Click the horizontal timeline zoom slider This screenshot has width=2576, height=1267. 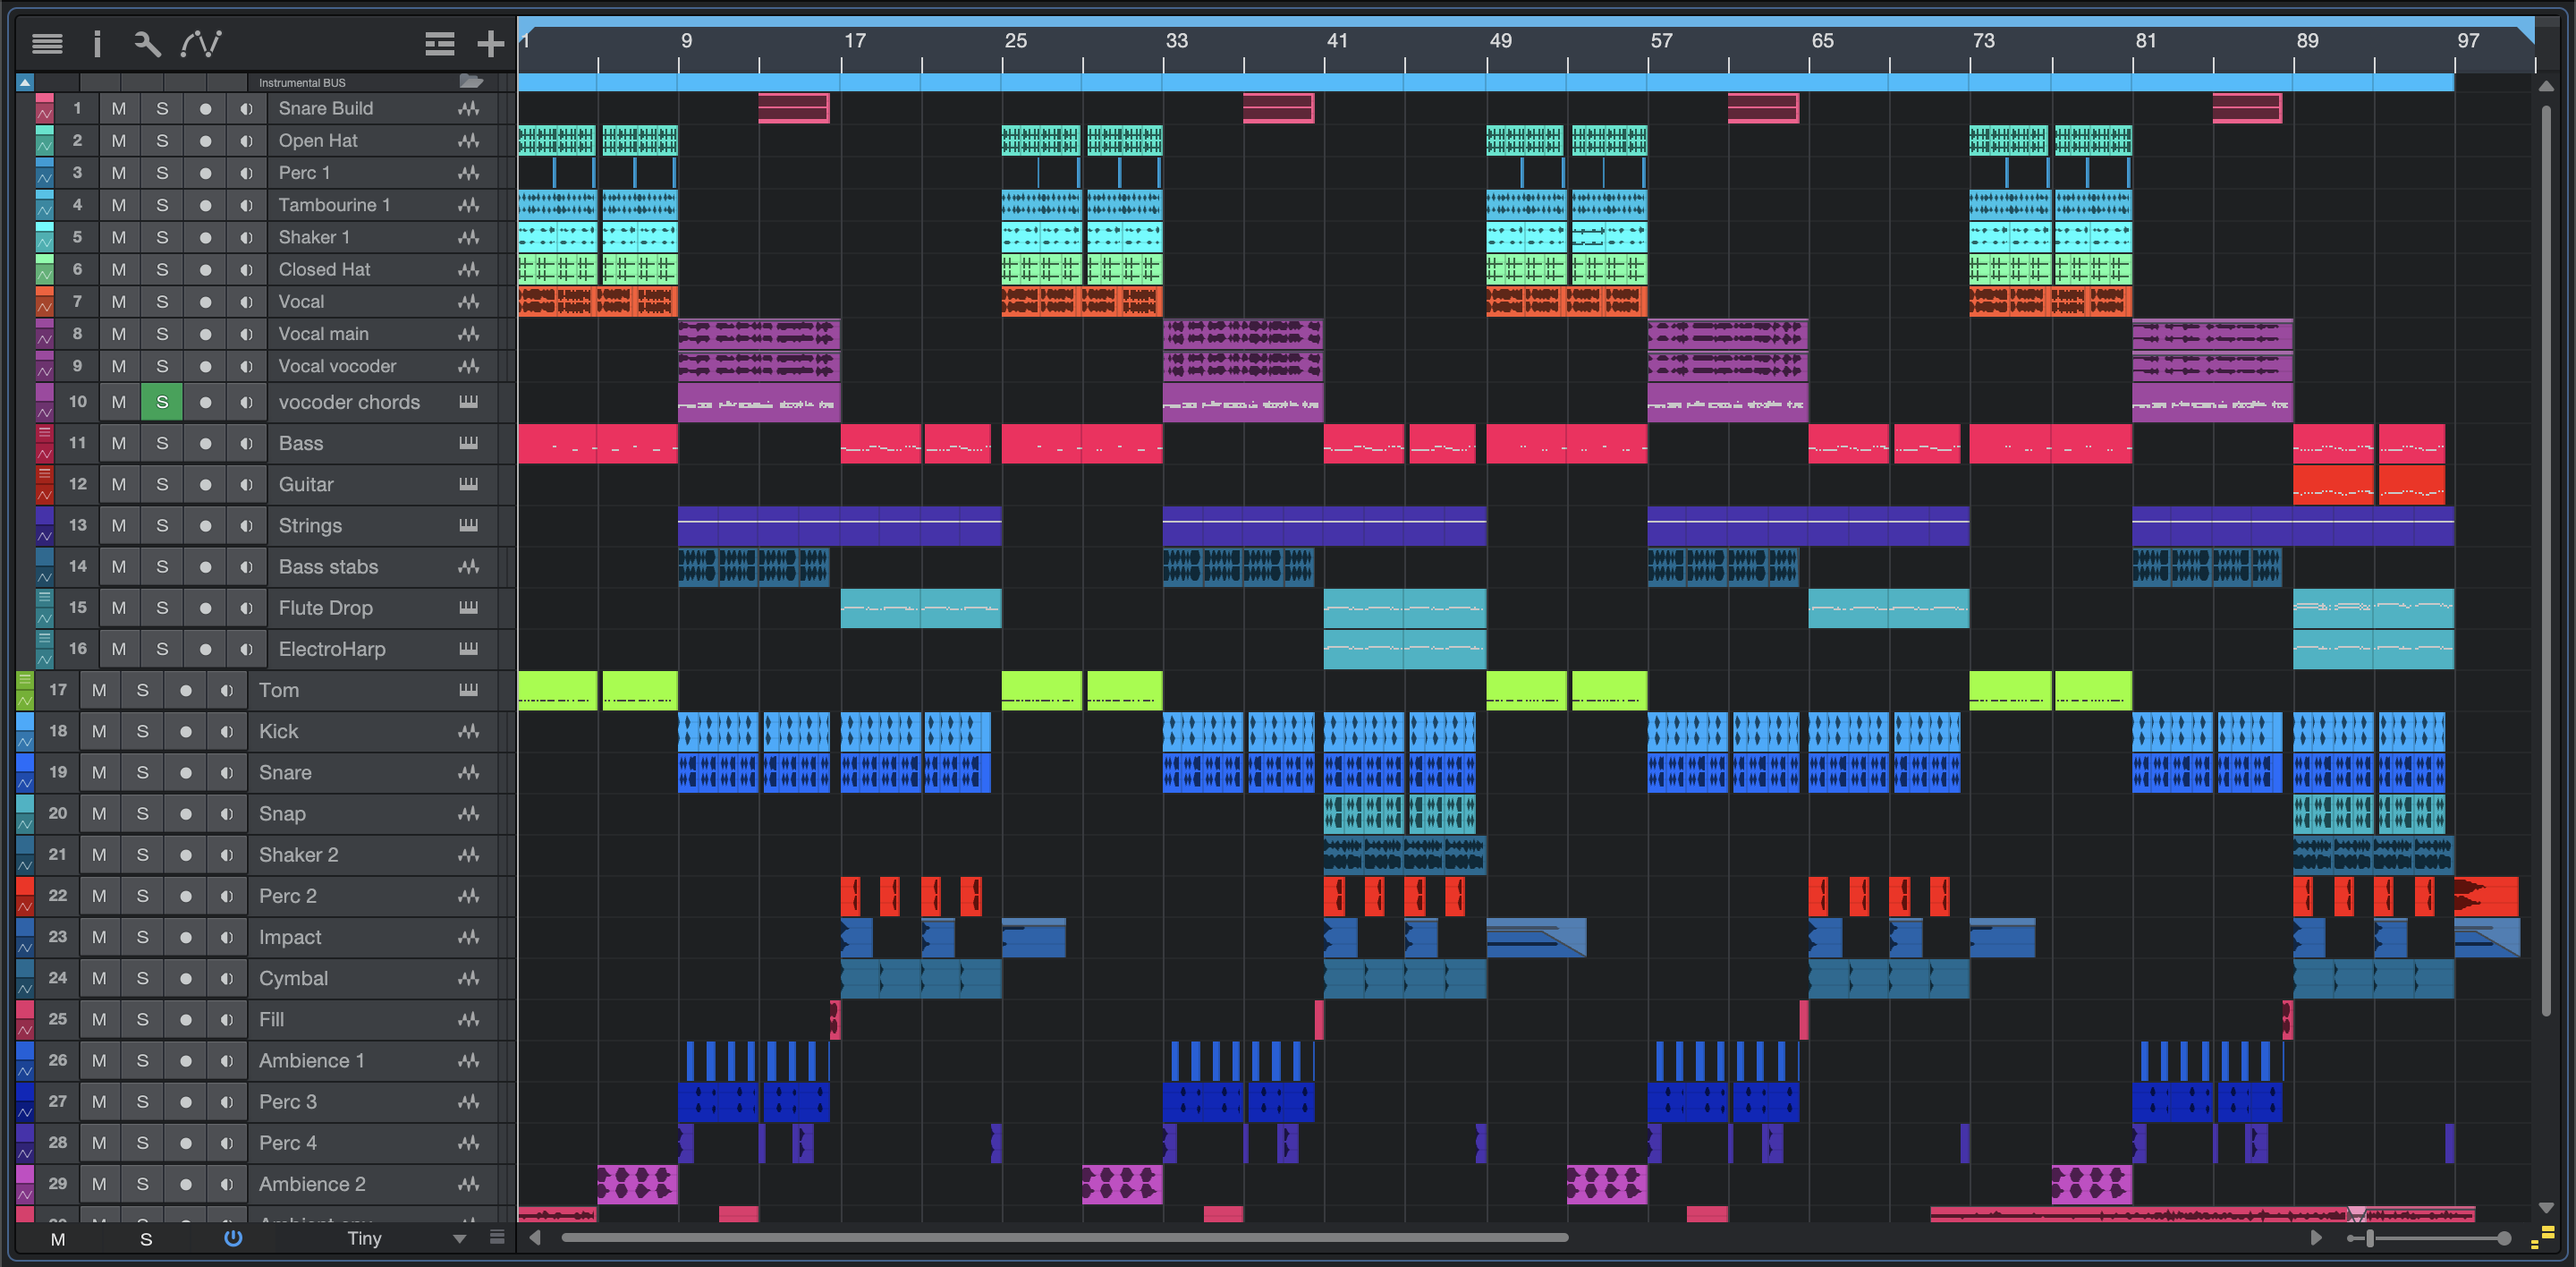2370,1239
